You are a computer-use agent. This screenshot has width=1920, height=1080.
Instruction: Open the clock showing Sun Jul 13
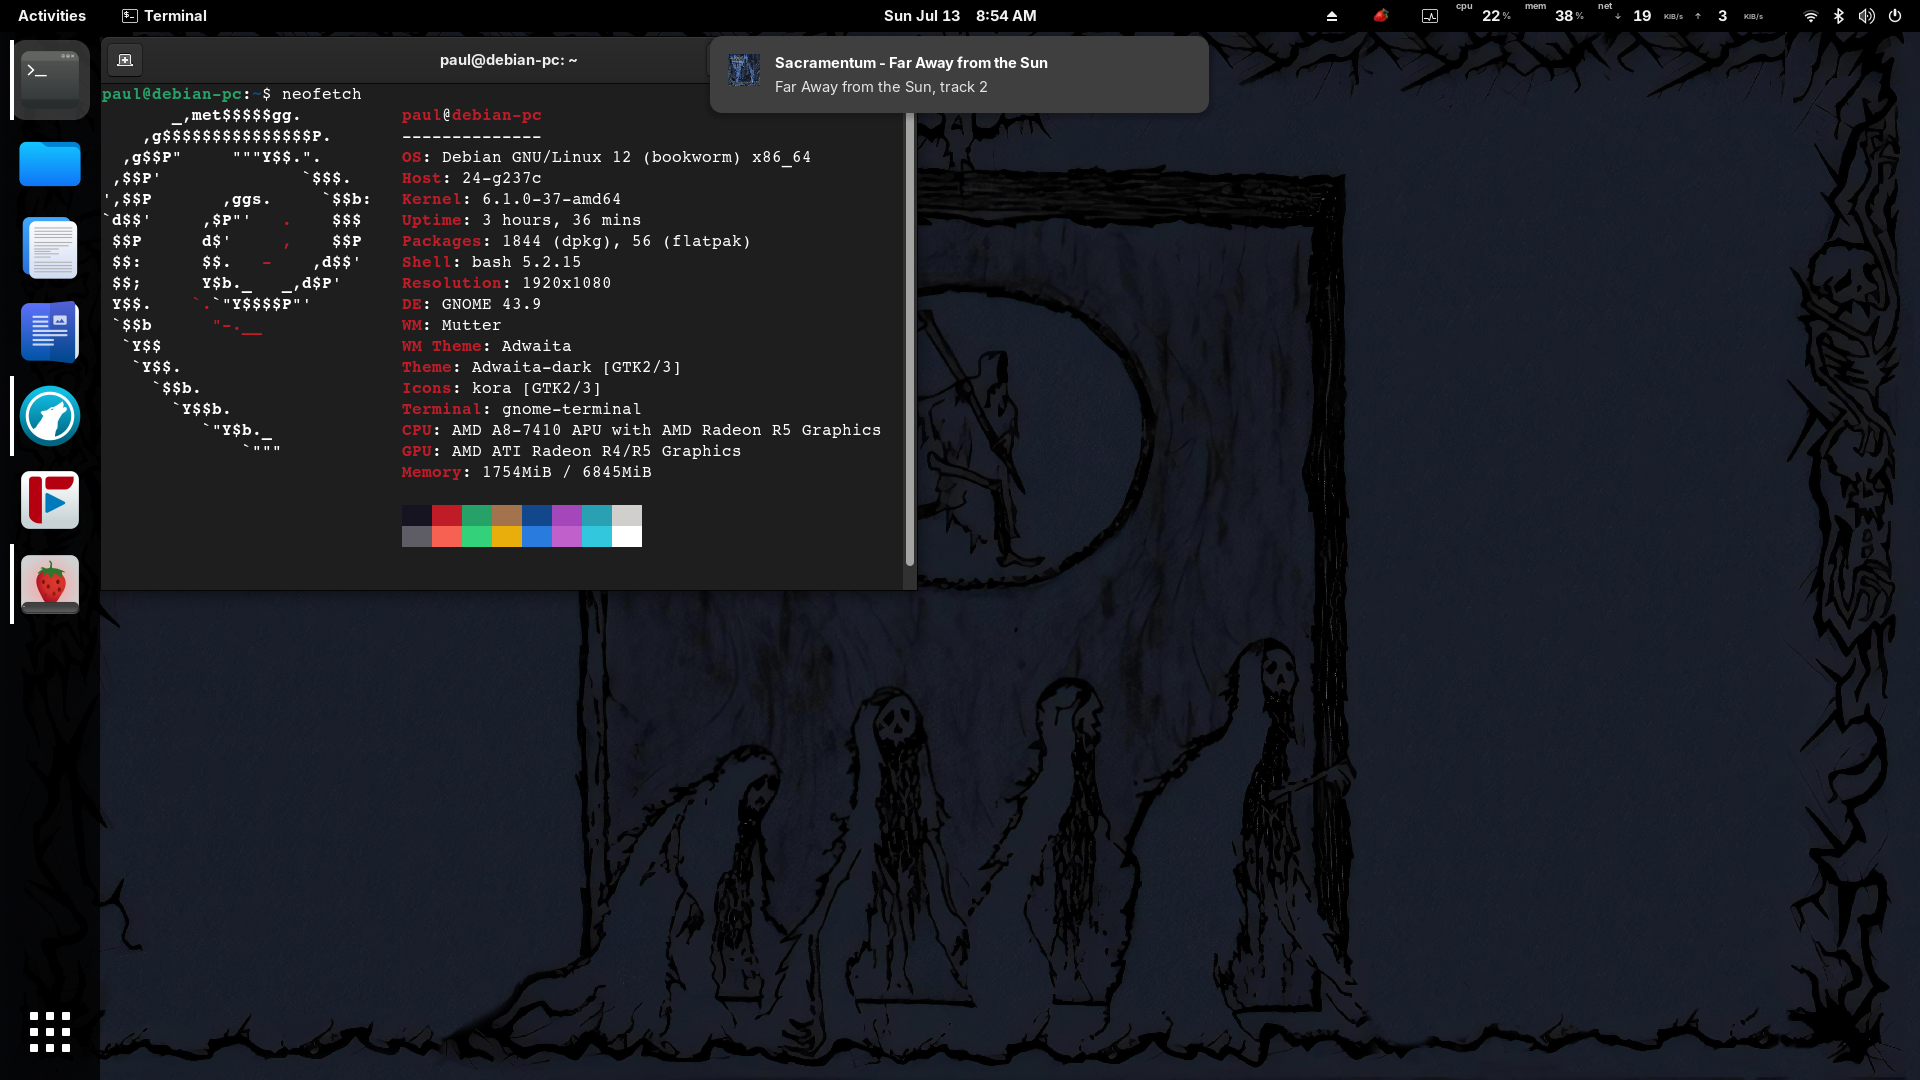(960, 16)
